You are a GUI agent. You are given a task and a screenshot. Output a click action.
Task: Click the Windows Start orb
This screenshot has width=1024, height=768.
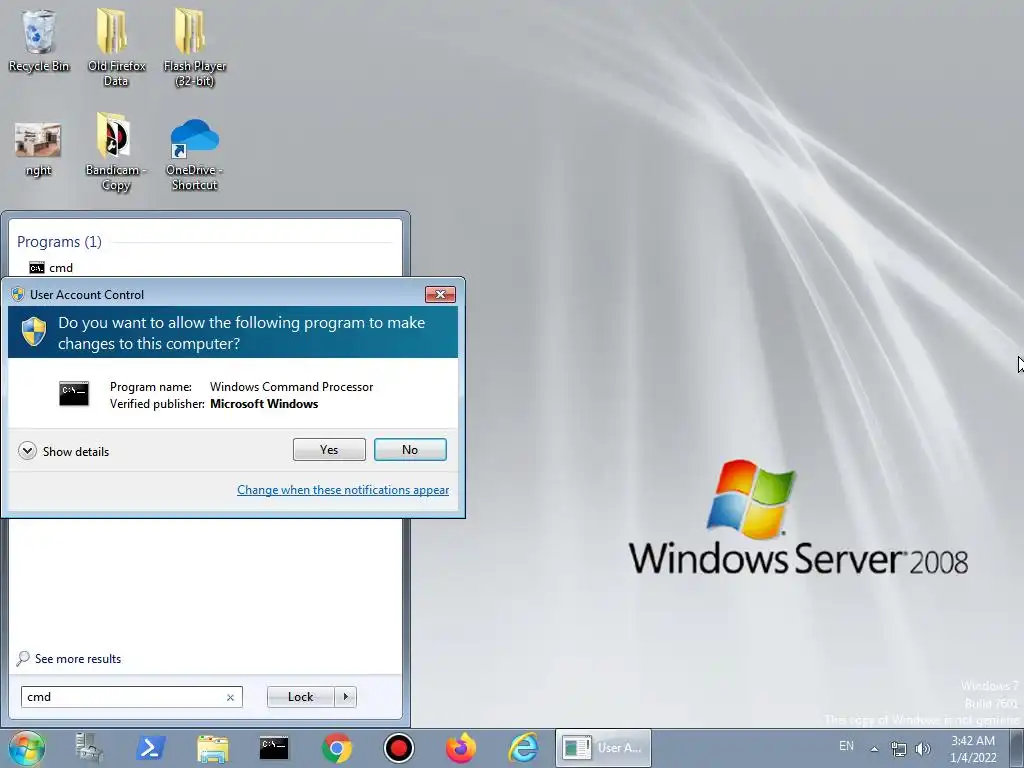coord(27,748)
